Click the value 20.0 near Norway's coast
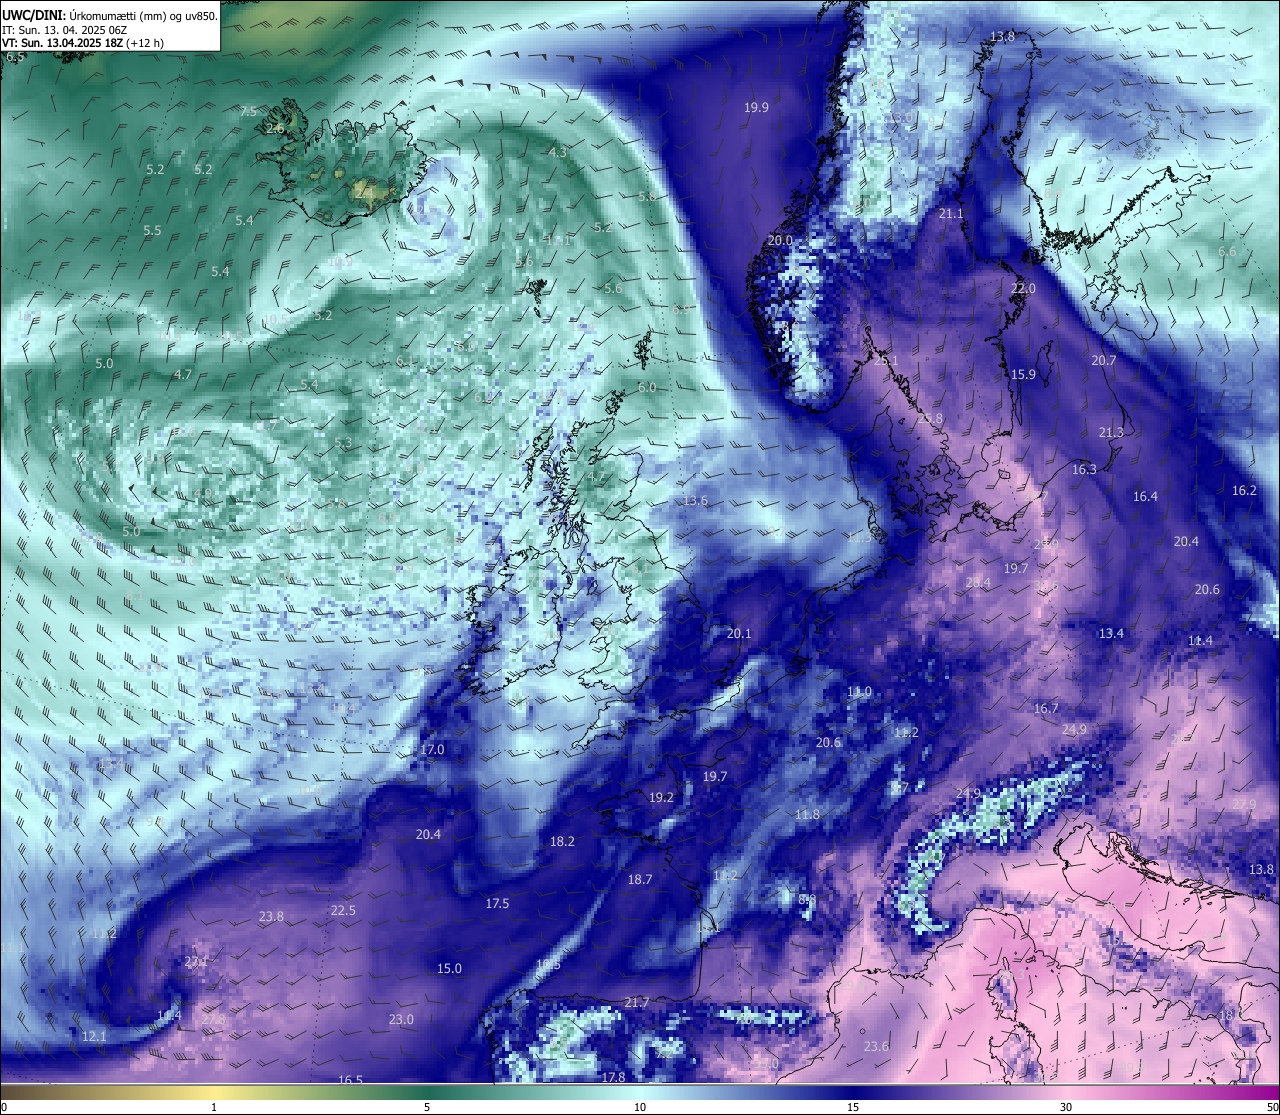 [780, 241]
